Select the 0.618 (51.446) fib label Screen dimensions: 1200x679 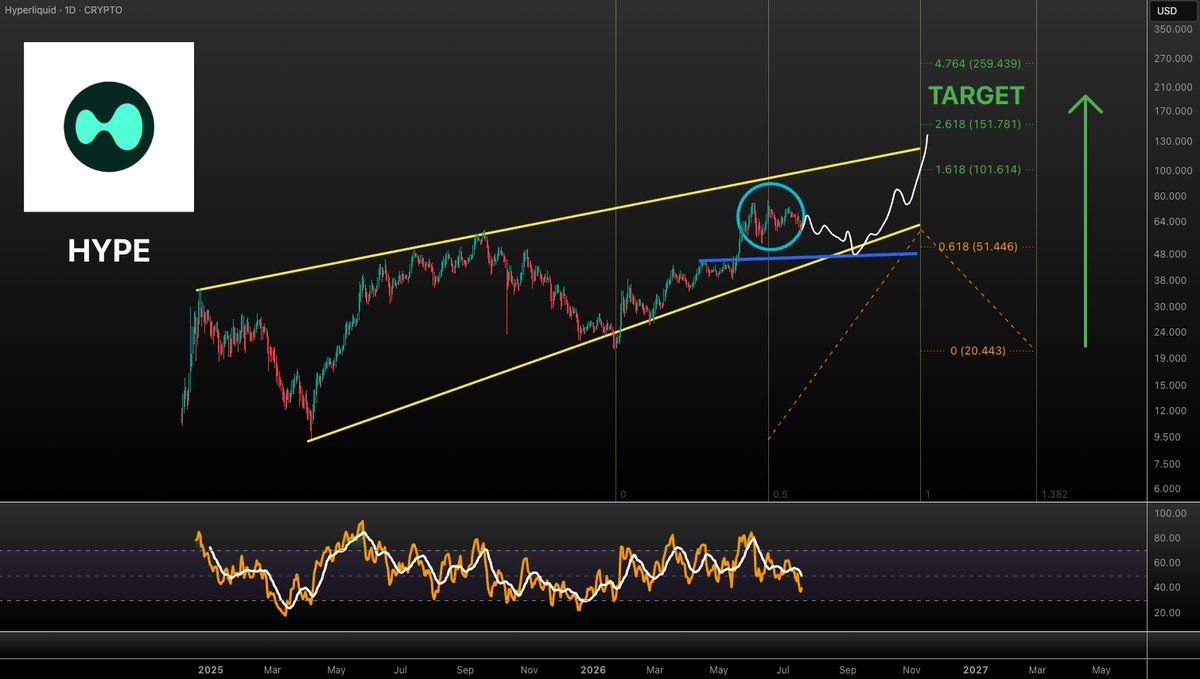pyautogui.click(x=977, y=246)
